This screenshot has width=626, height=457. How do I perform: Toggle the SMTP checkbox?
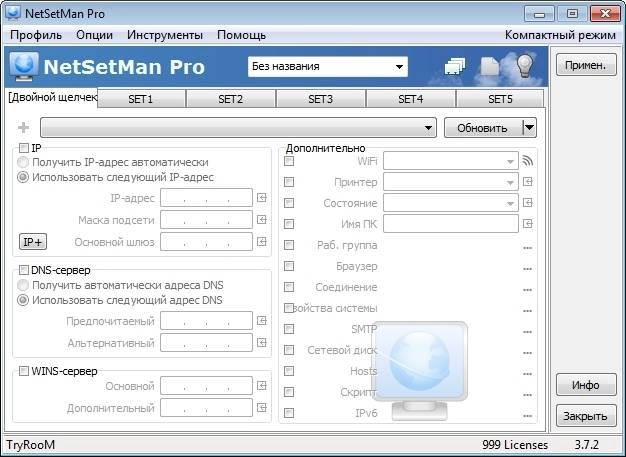coord(289,329)
